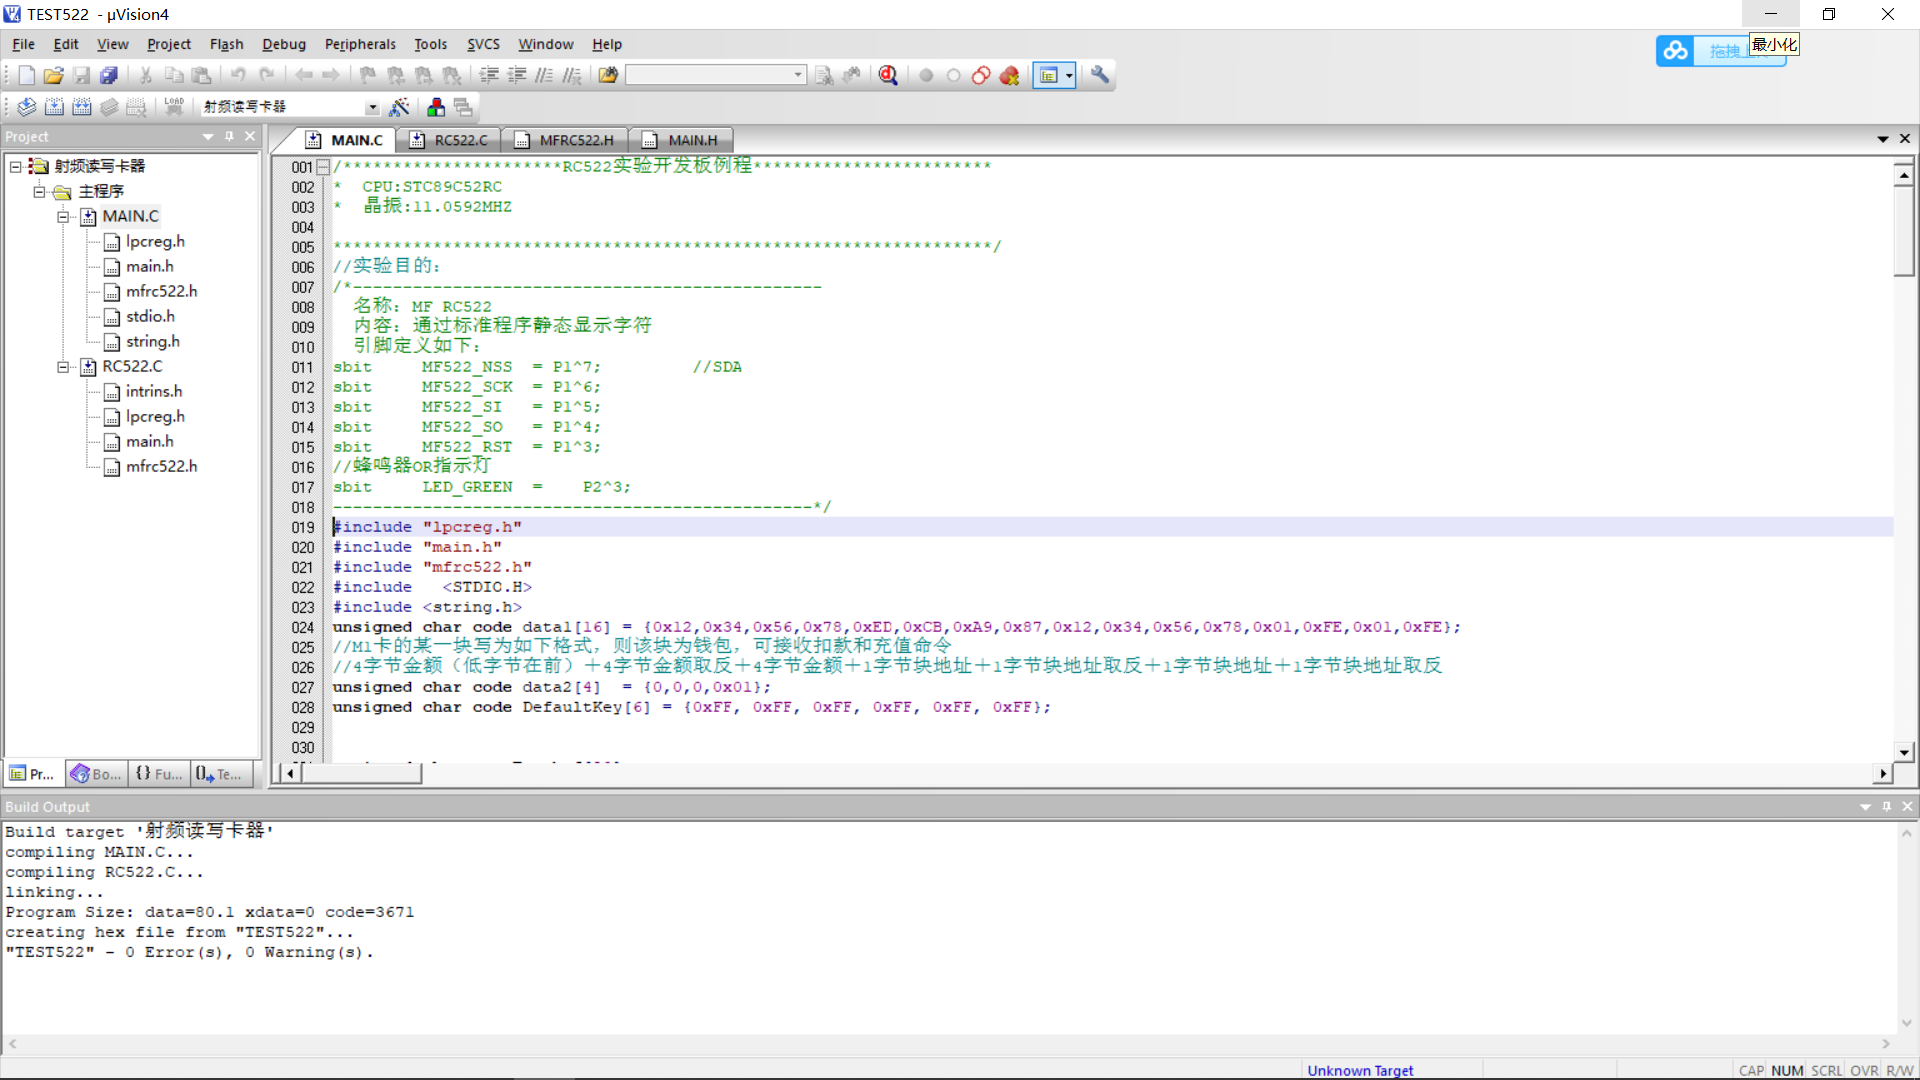Navigate backwards with the left arrow icon
Image resolution: width=1920 pixels, height=1080 pixels.
click(x=303, y=75)
